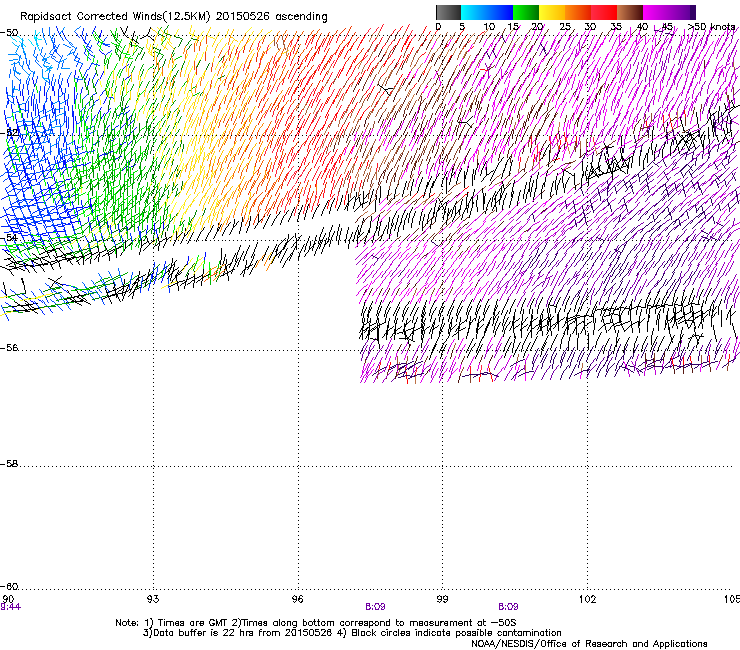
Task: Click the 'Data buffer is 22 hrs' note line
Action: [x=352, y=633]
